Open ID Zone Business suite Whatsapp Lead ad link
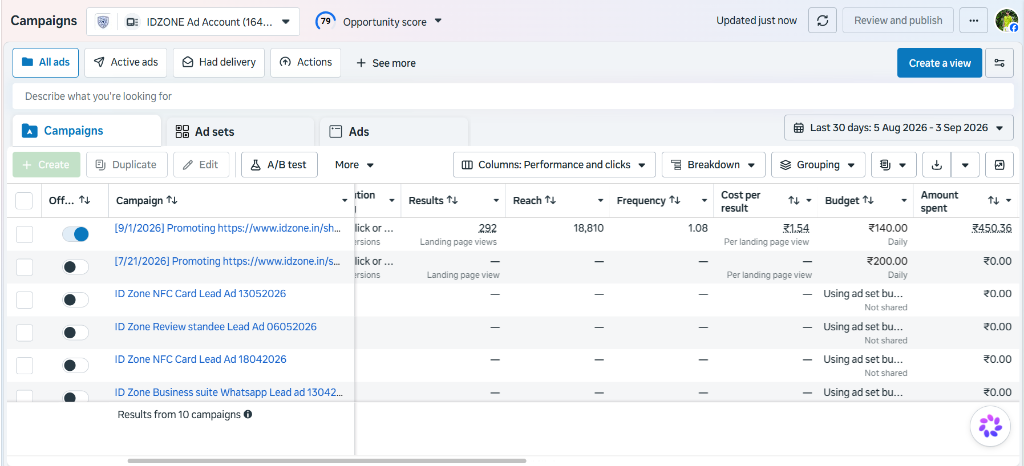The height and width of the screenshot is (466, 1024). click(x=229, y=392)
